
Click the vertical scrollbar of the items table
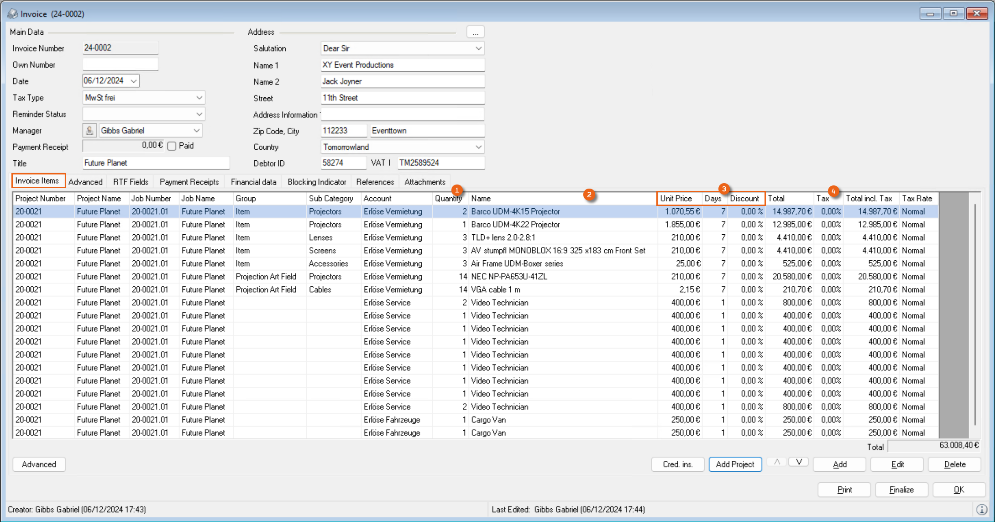tap(976, 320)
